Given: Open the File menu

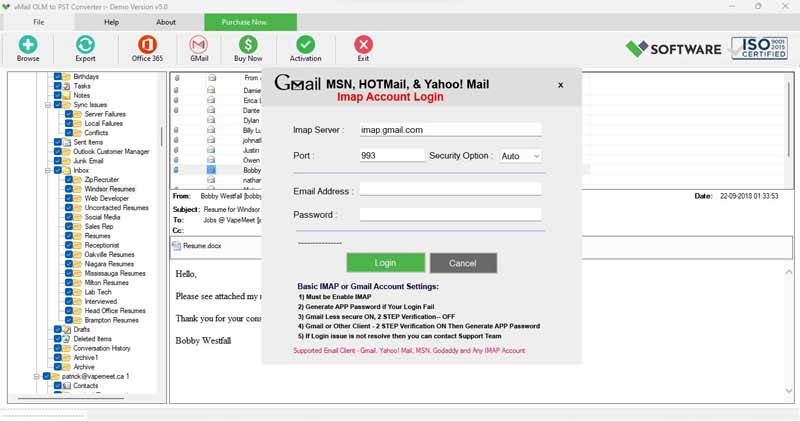Looking at the screenshot, I should (39, 22).
